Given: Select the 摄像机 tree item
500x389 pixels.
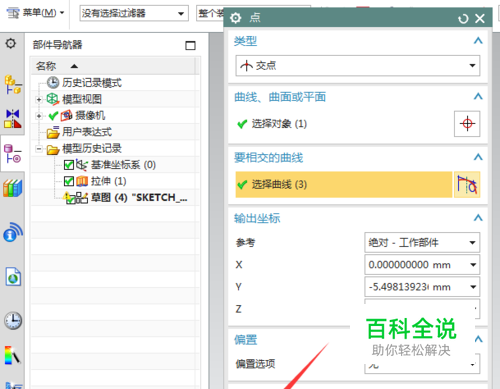Looking at the screenshot, I should [90, 115].
